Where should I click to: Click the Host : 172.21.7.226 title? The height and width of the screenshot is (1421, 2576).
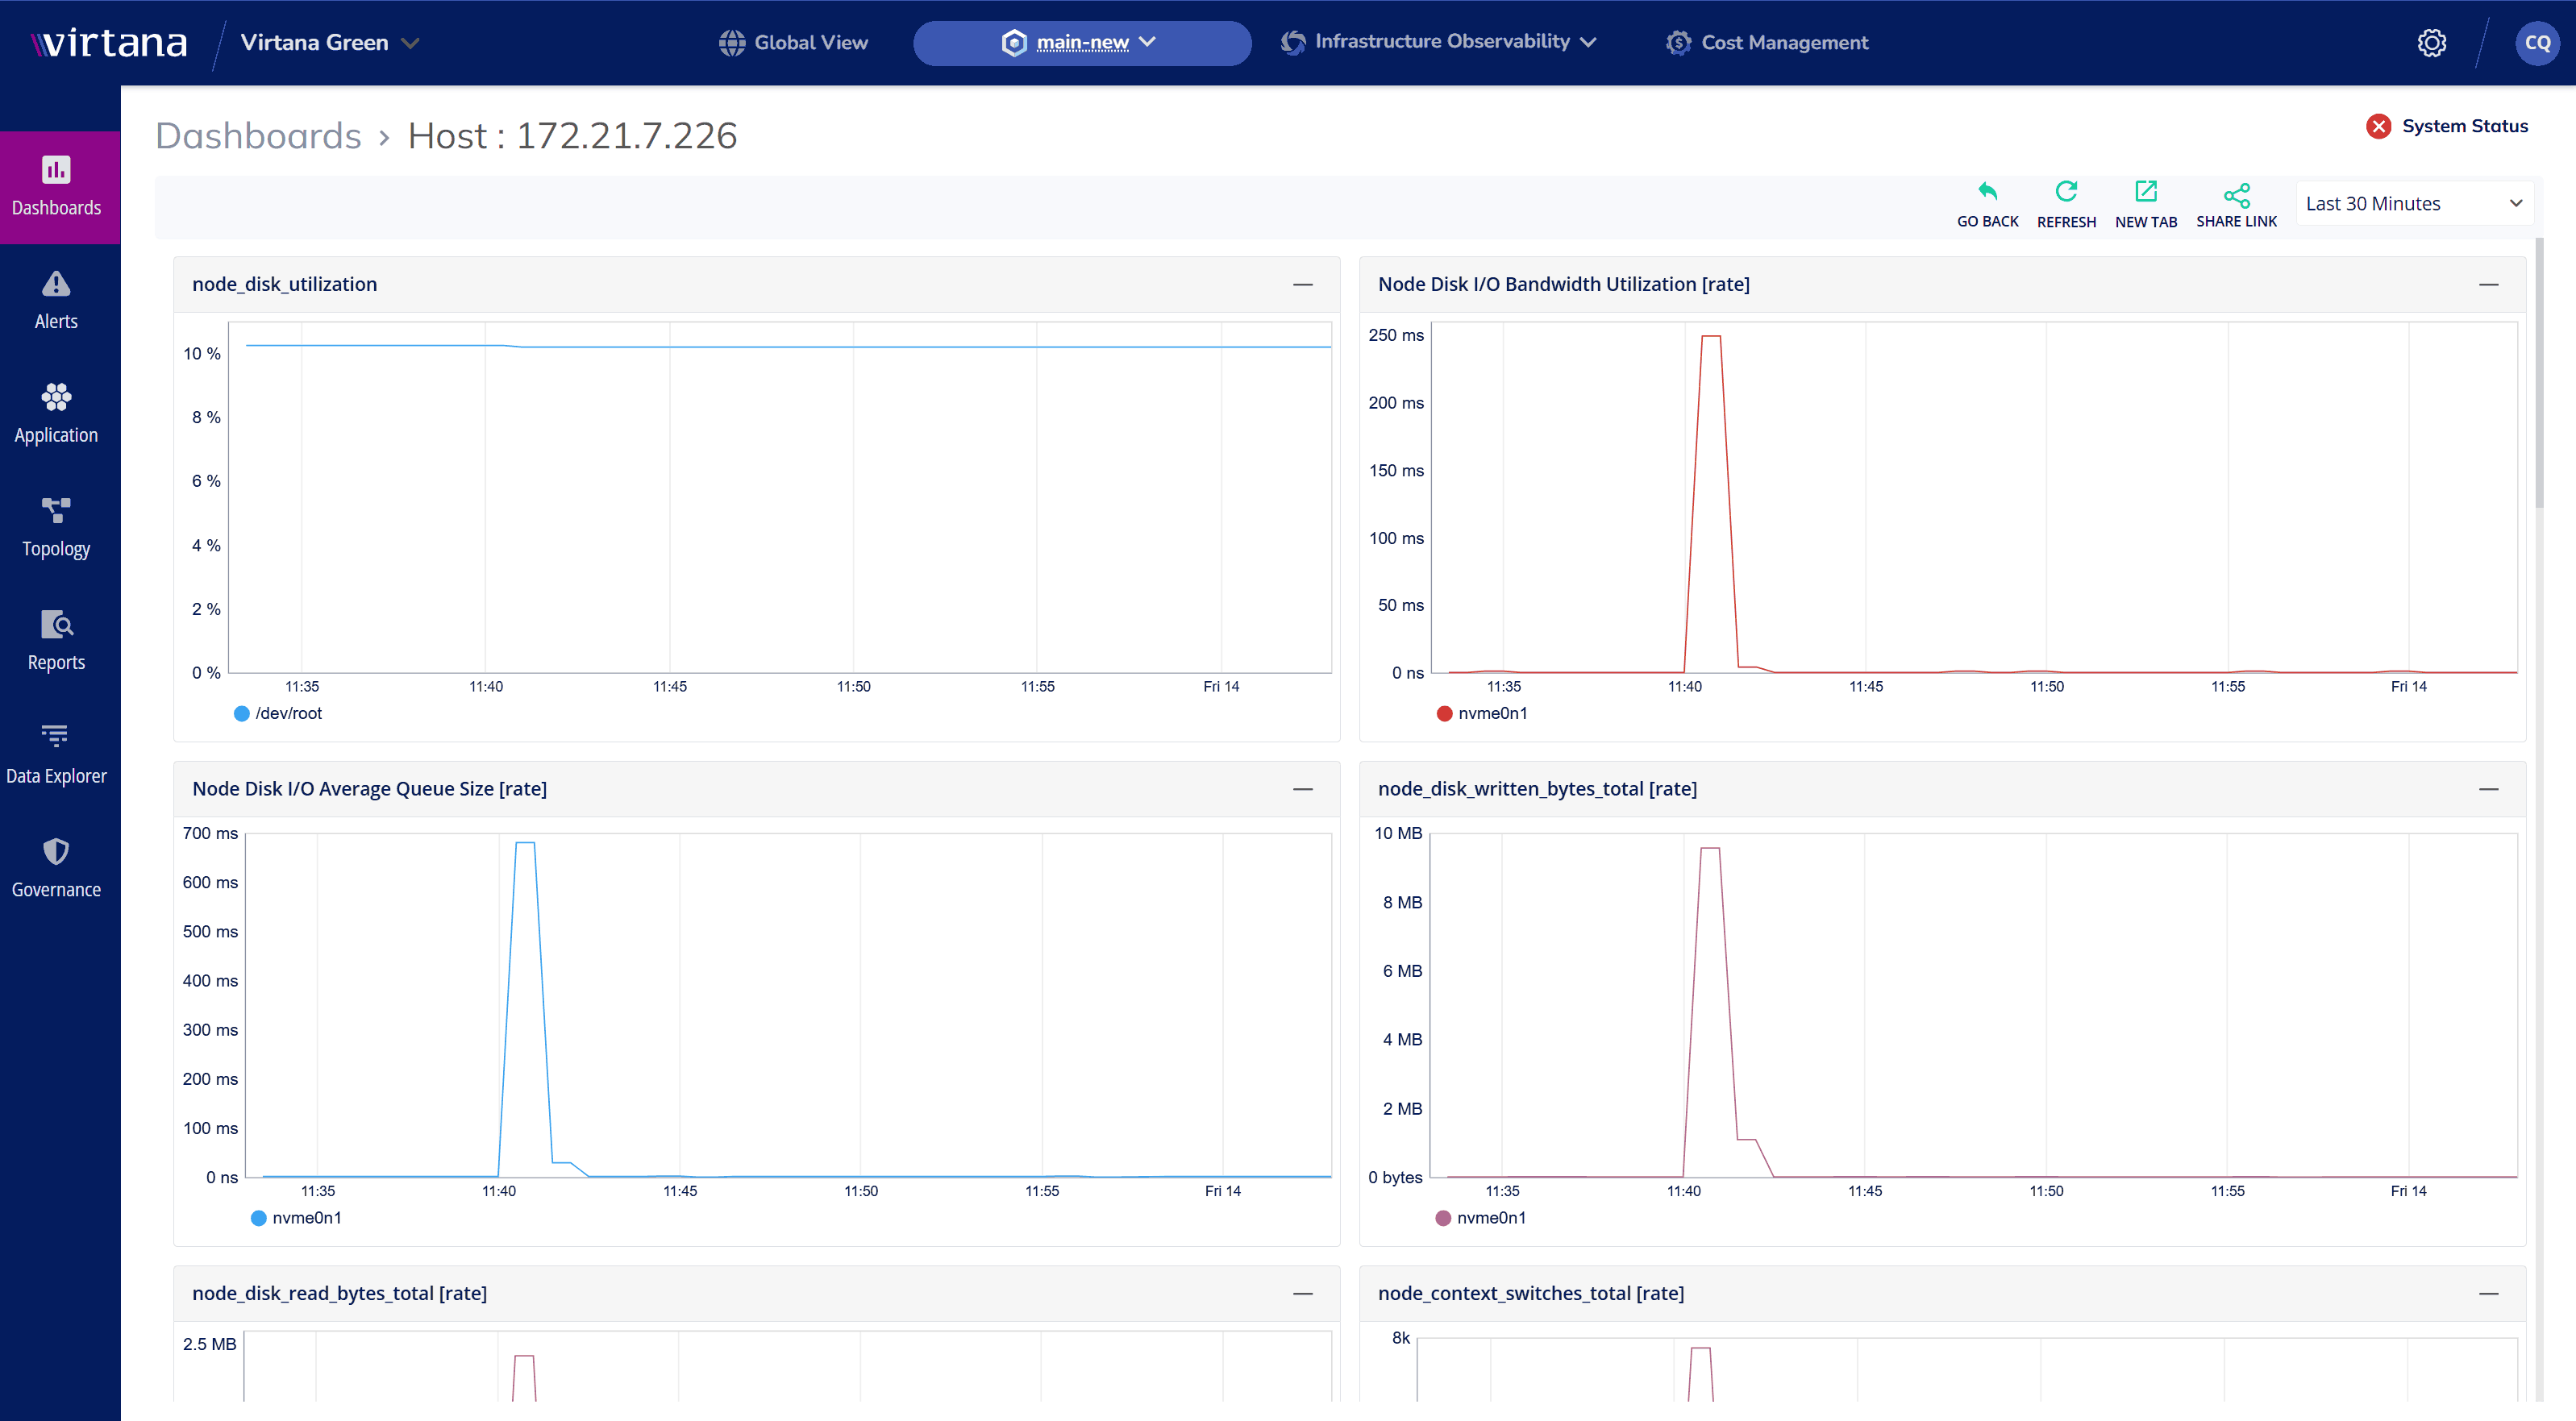coord(572,135)
